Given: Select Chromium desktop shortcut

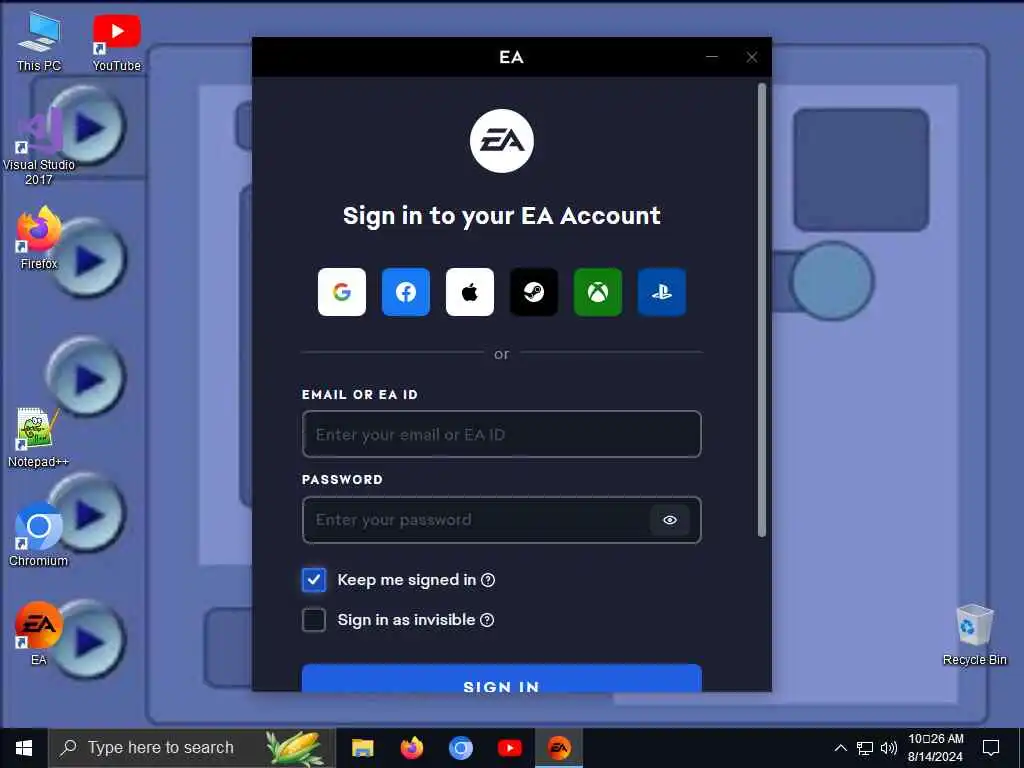Looking at the screenshot, I should click(x=39, y=536).
